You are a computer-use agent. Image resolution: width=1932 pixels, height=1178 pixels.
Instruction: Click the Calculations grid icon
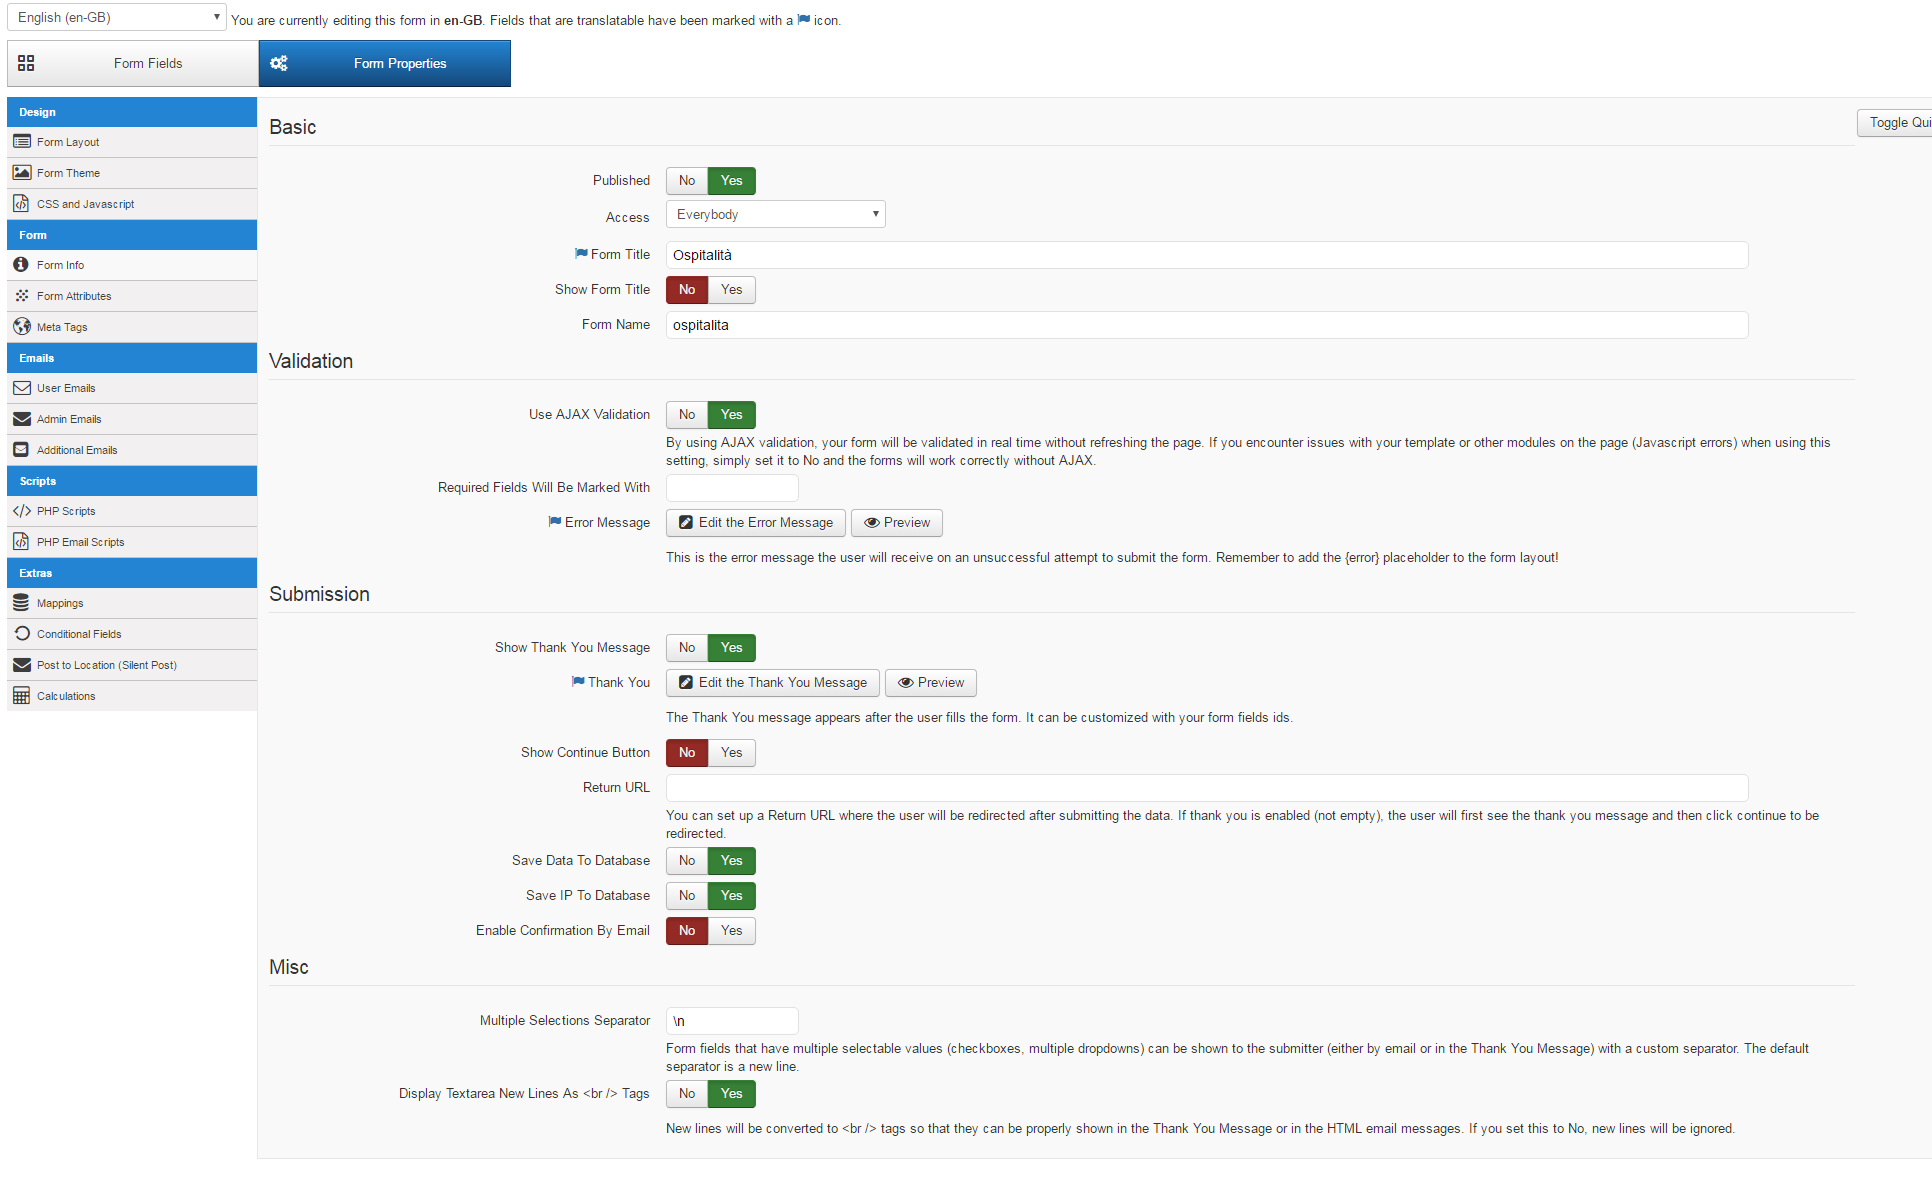[x=21, y=696]
